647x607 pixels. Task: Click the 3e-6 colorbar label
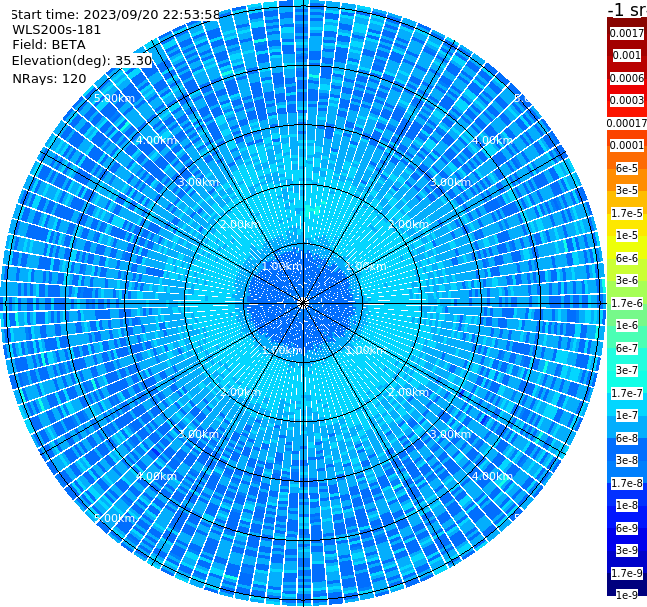coord(627,280)
